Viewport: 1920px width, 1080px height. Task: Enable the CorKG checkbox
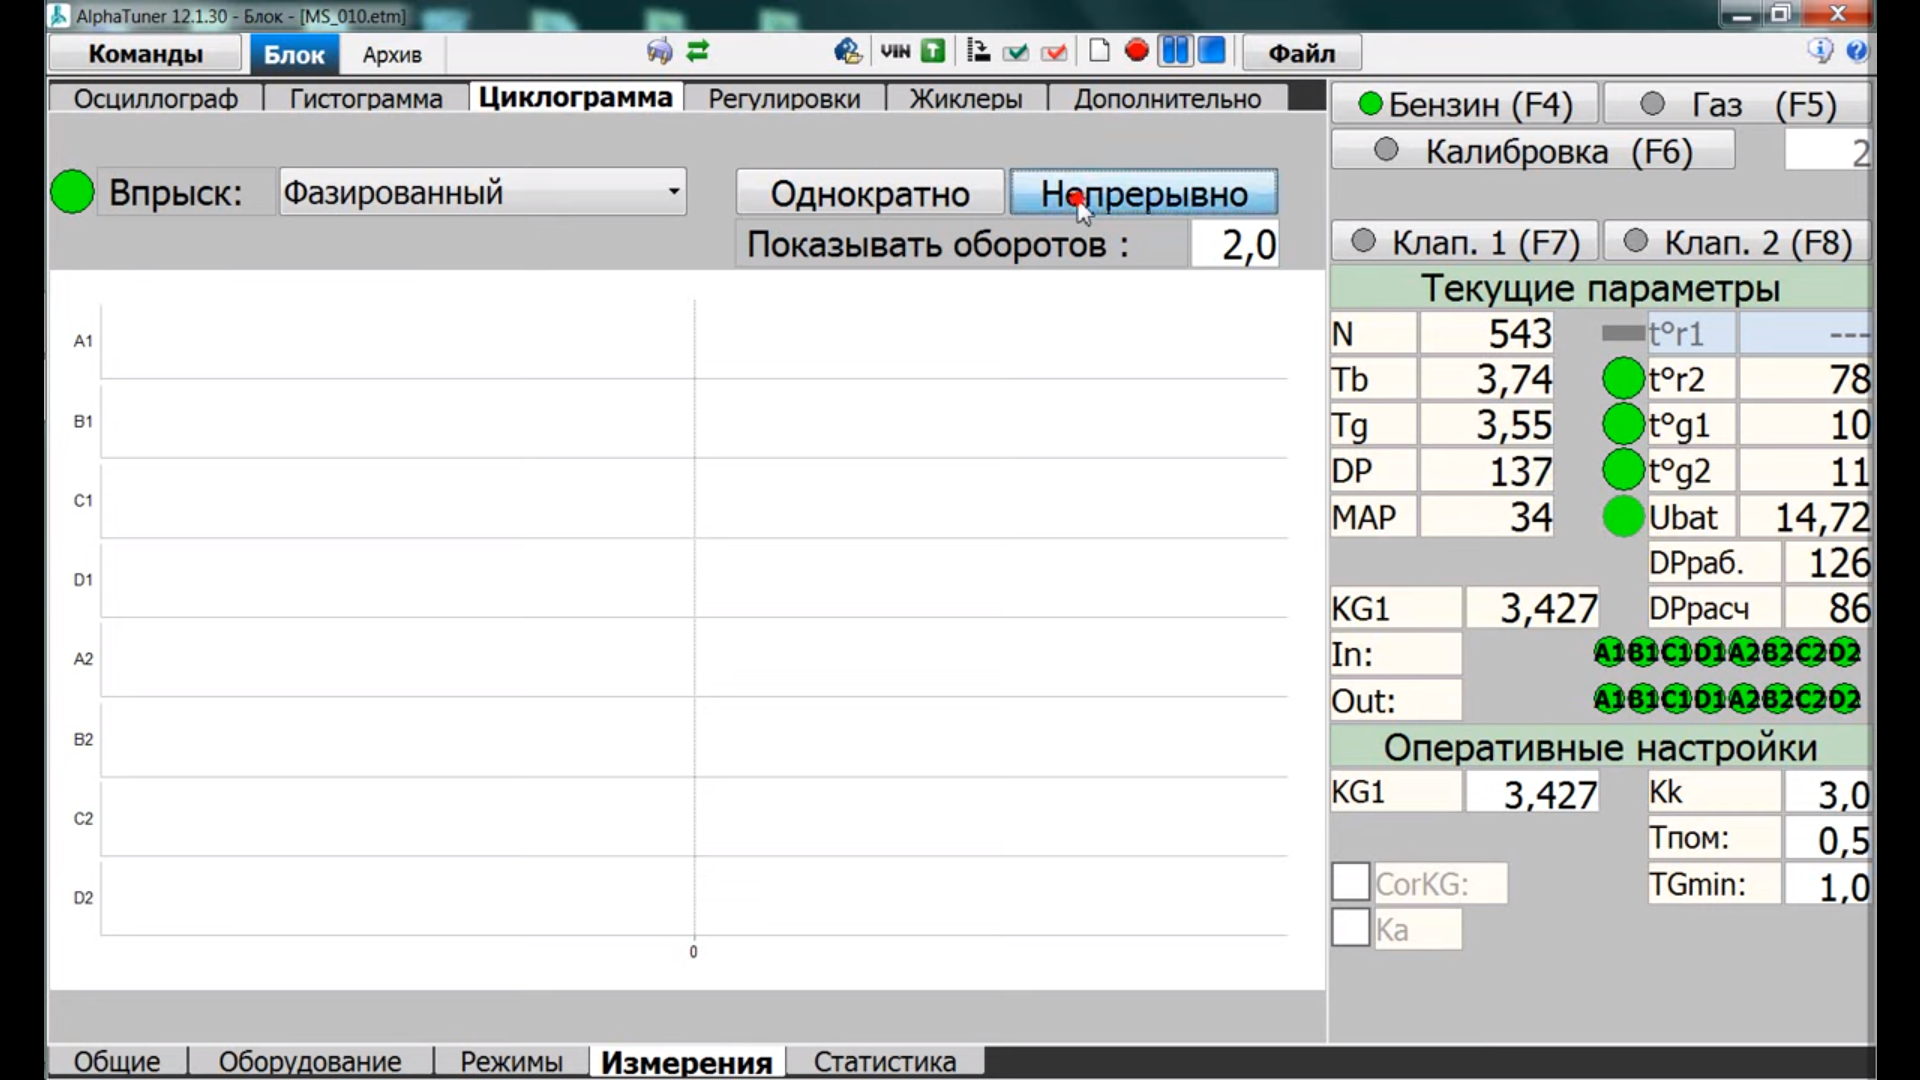[x=1350, y=883]
